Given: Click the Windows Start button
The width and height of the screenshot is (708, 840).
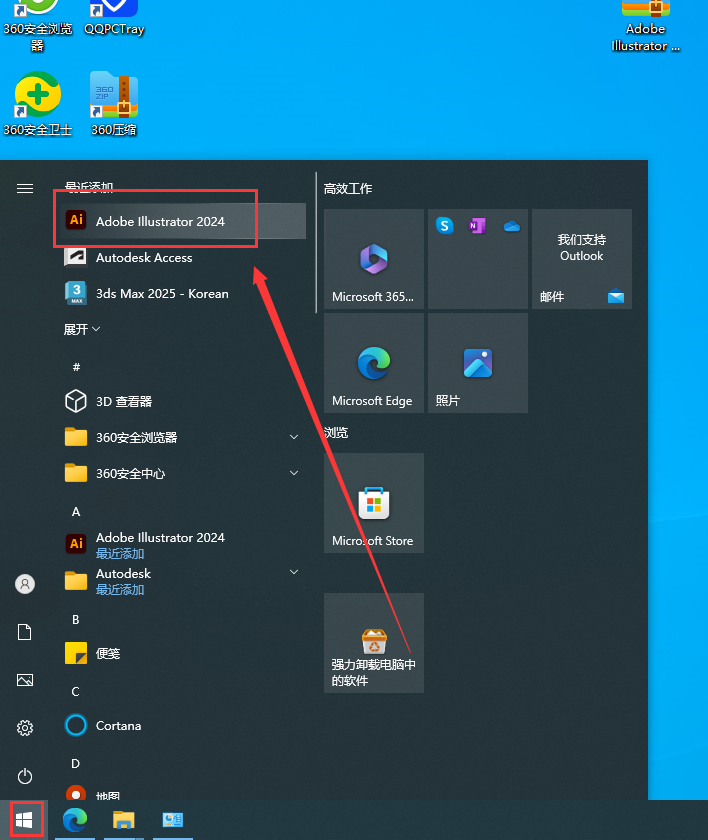Looking at the screenshot, I should click(24, 820).
